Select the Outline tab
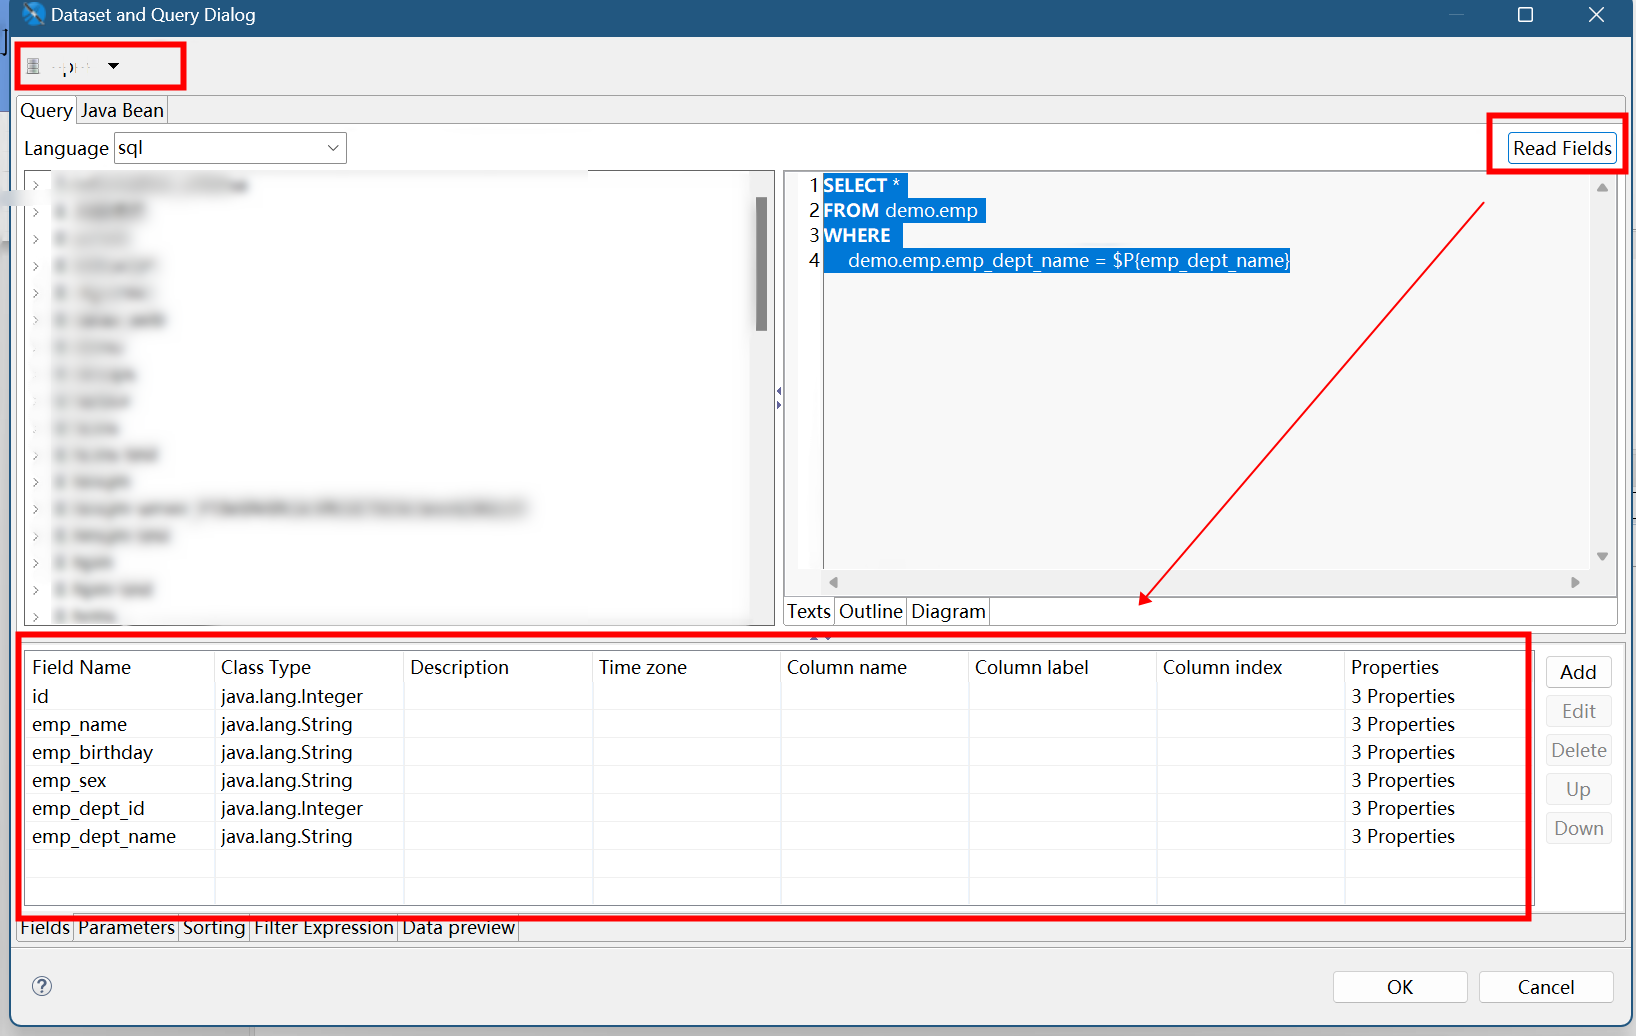Image resolution: width=1636 pixels, height=1036 pixels. [x=870, y=611]
